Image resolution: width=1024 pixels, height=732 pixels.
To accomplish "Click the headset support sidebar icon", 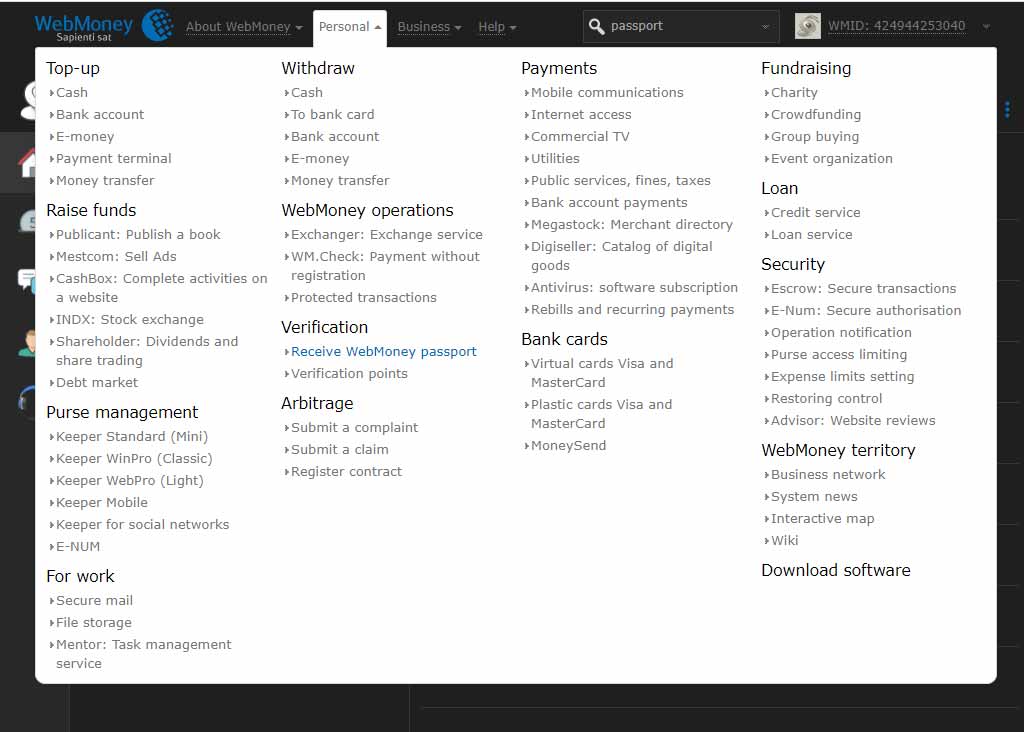I will pyautogui.click(x=26, y=399).
